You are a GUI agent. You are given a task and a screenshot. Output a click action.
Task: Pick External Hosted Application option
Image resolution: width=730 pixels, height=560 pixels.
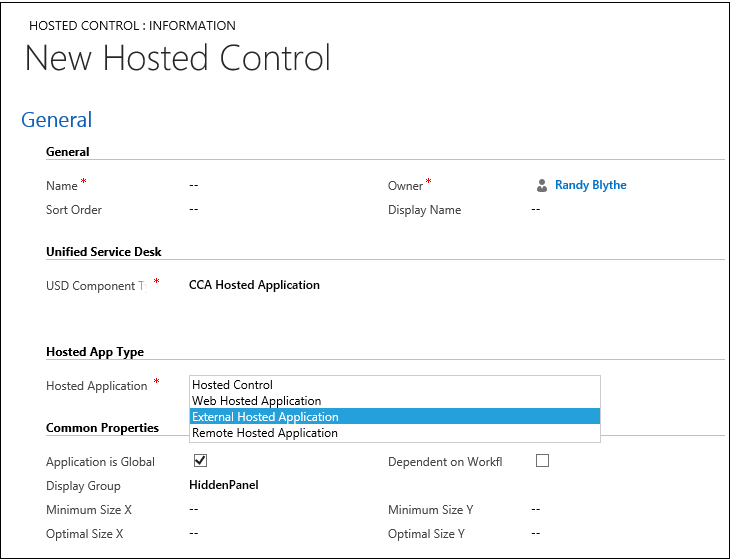tap(395, 417)
